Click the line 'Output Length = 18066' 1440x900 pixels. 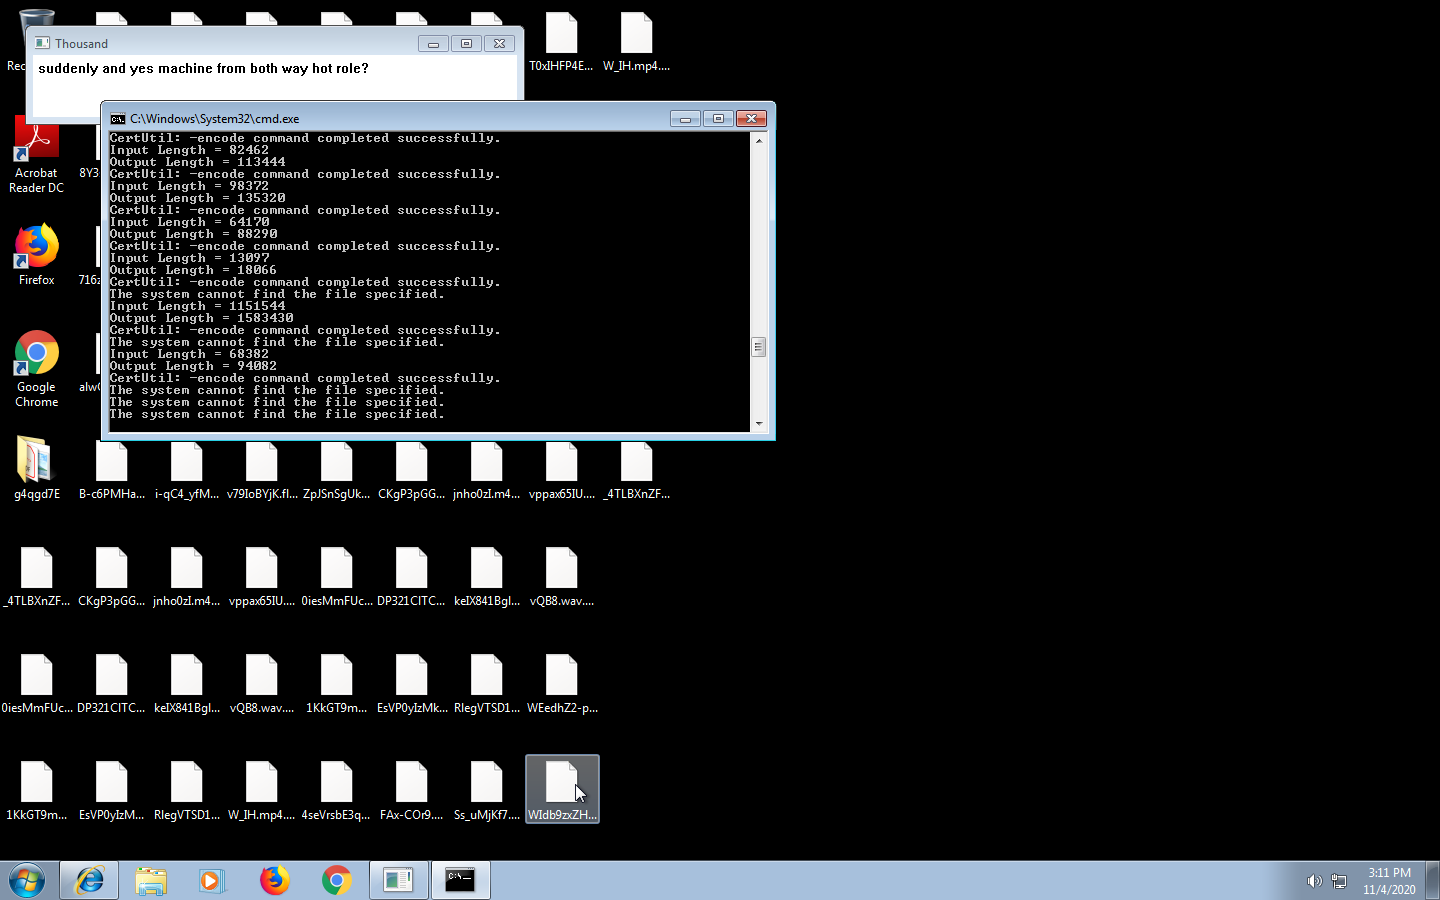pyautogui.click(x=193, y=271)
